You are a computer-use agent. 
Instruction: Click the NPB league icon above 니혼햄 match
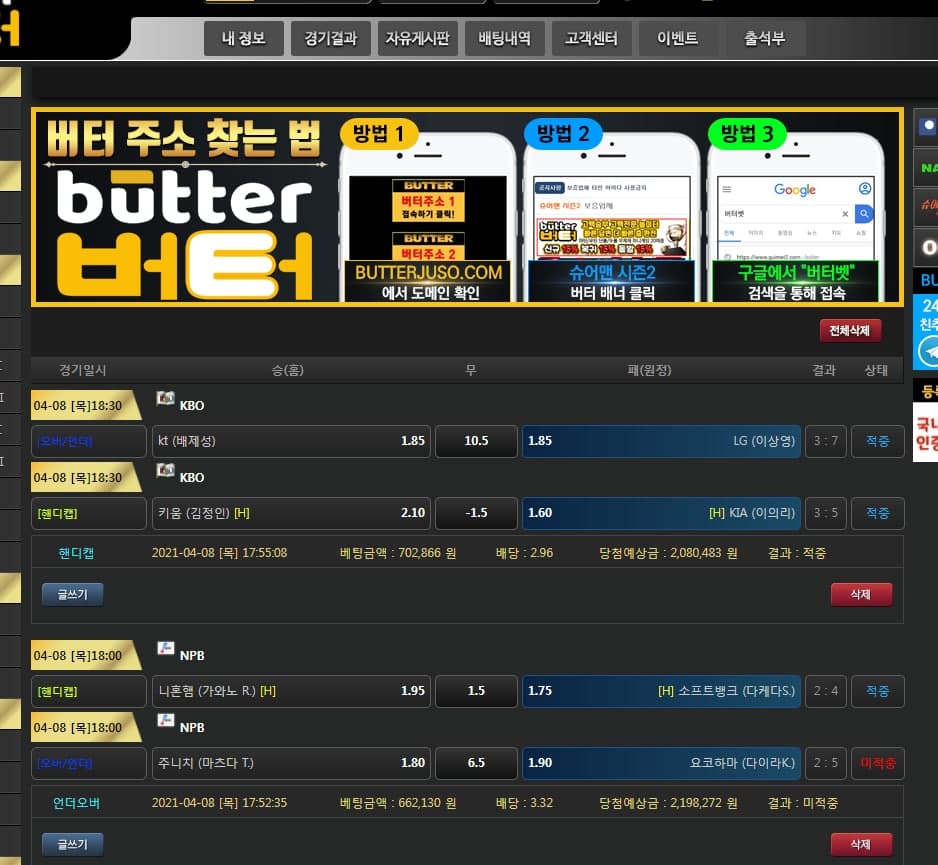click(x=166, y=649)
